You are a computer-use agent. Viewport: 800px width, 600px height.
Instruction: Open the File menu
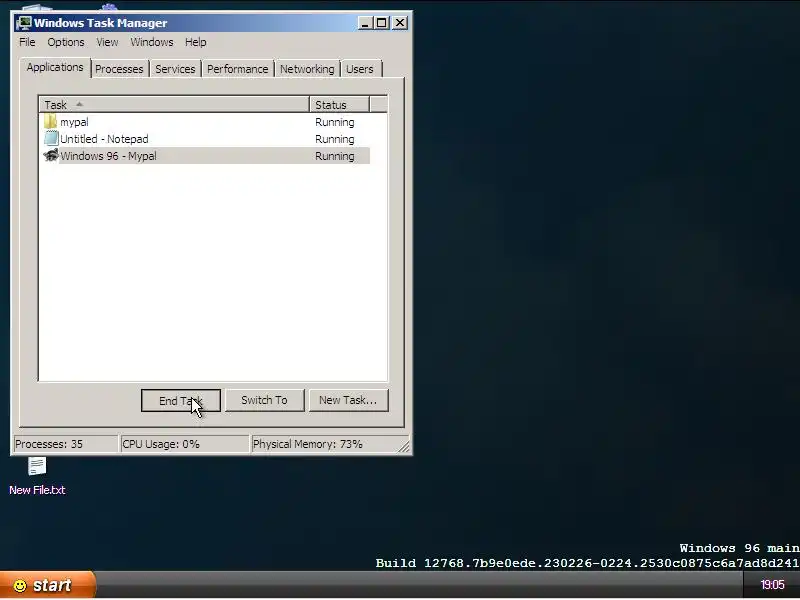(27, 42)
